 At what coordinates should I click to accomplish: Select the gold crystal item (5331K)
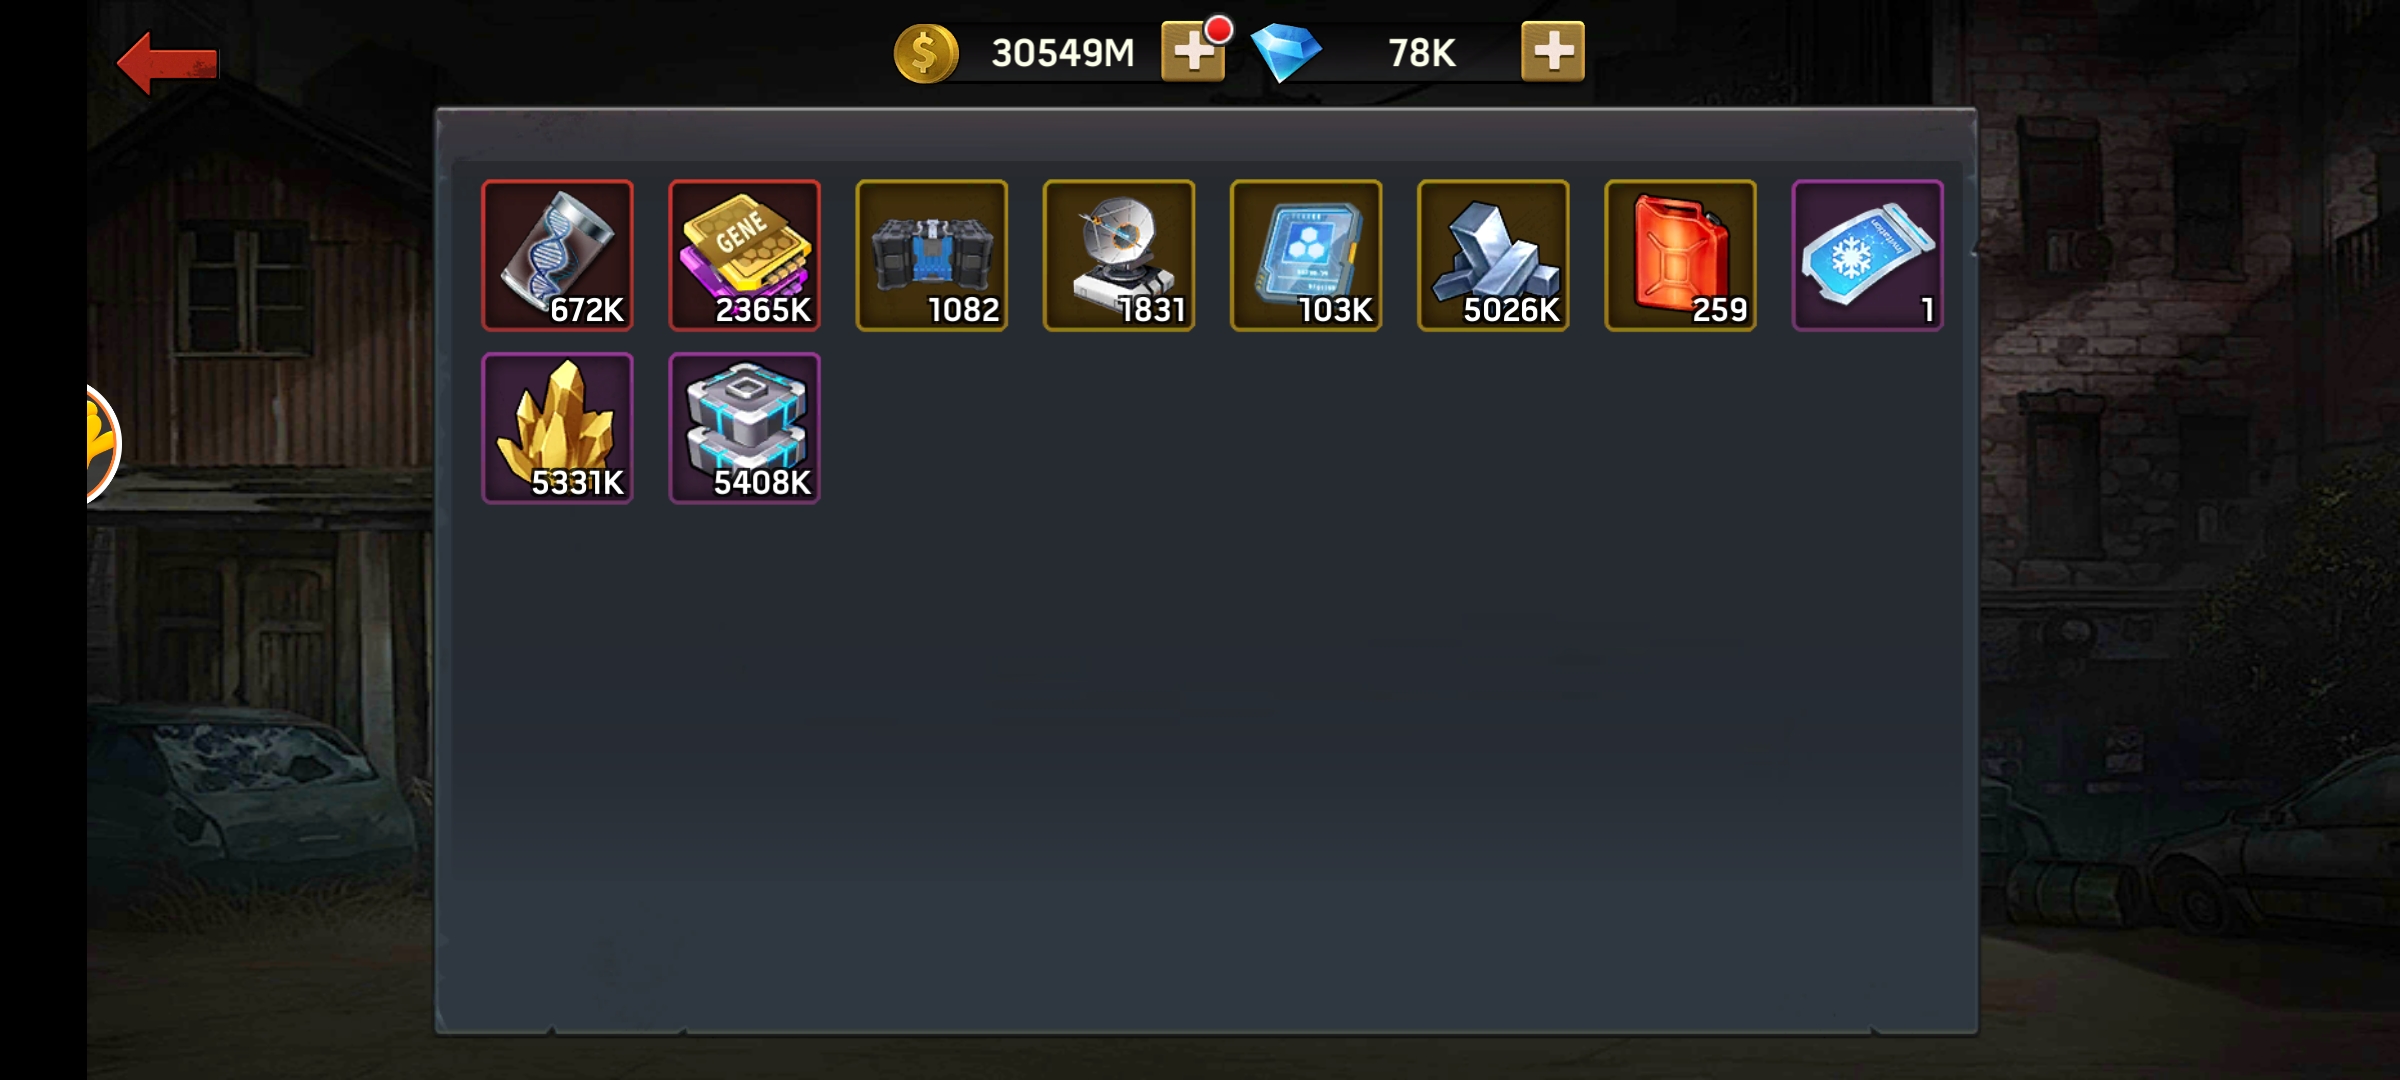point(558,428)
